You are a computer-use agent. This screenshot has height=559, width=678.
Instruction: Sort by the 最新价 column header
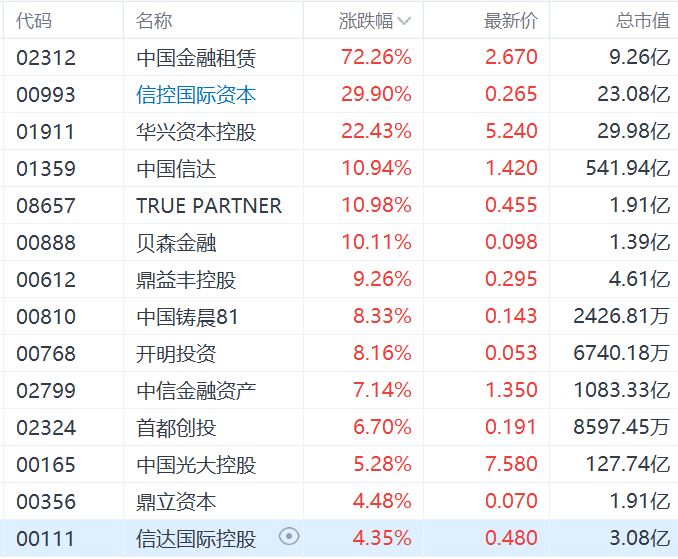[x=511, y=21]
